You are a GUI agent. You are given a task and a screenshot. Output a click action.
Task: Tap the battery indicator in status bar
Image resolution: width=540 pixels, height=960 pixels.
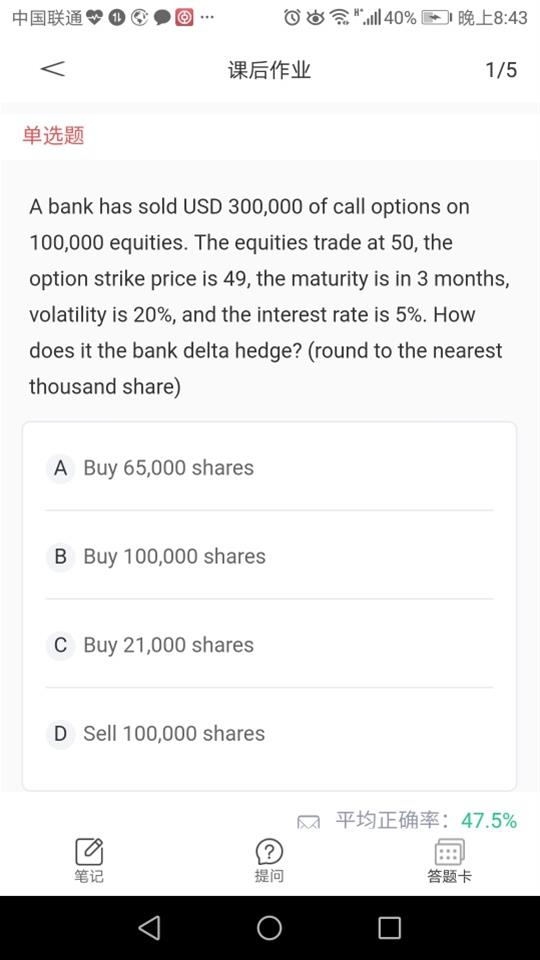tap(437, 18)
